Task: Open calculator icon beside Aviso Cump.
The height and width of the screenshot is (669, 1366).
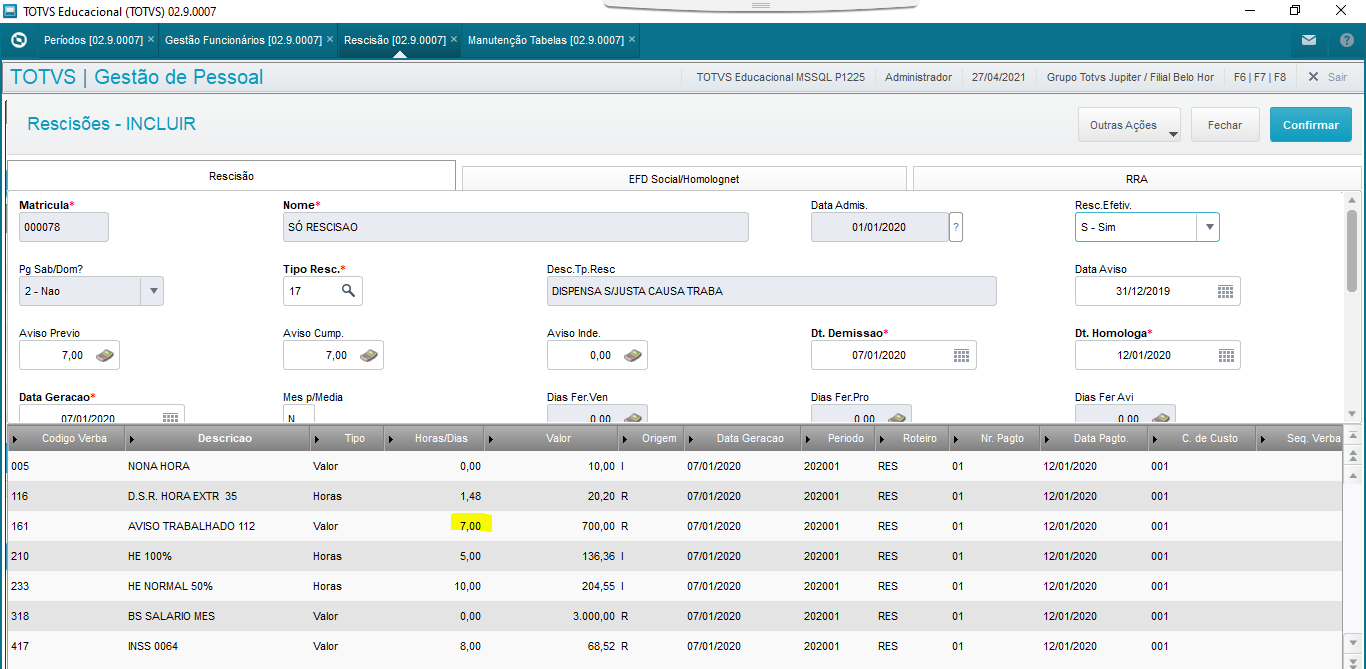Action: (x=368, y=355)
